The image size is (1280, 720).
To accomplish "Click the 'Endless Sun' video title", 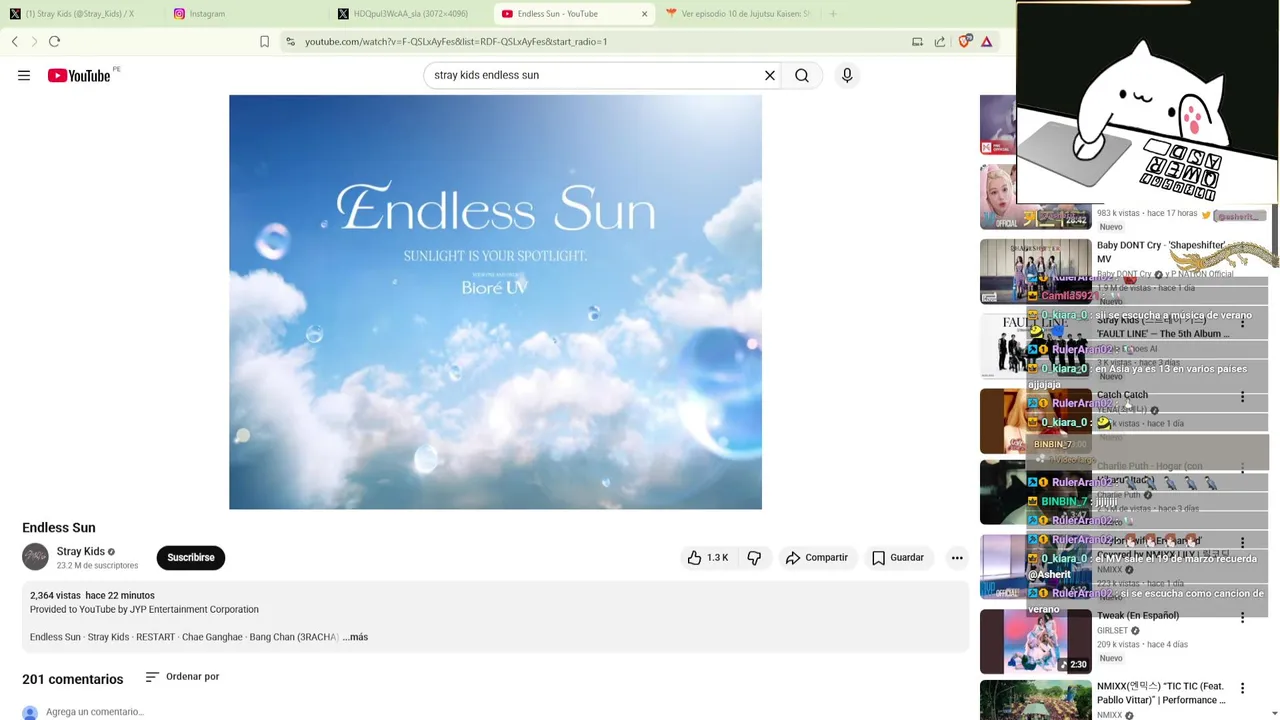I will pos(59,528).
